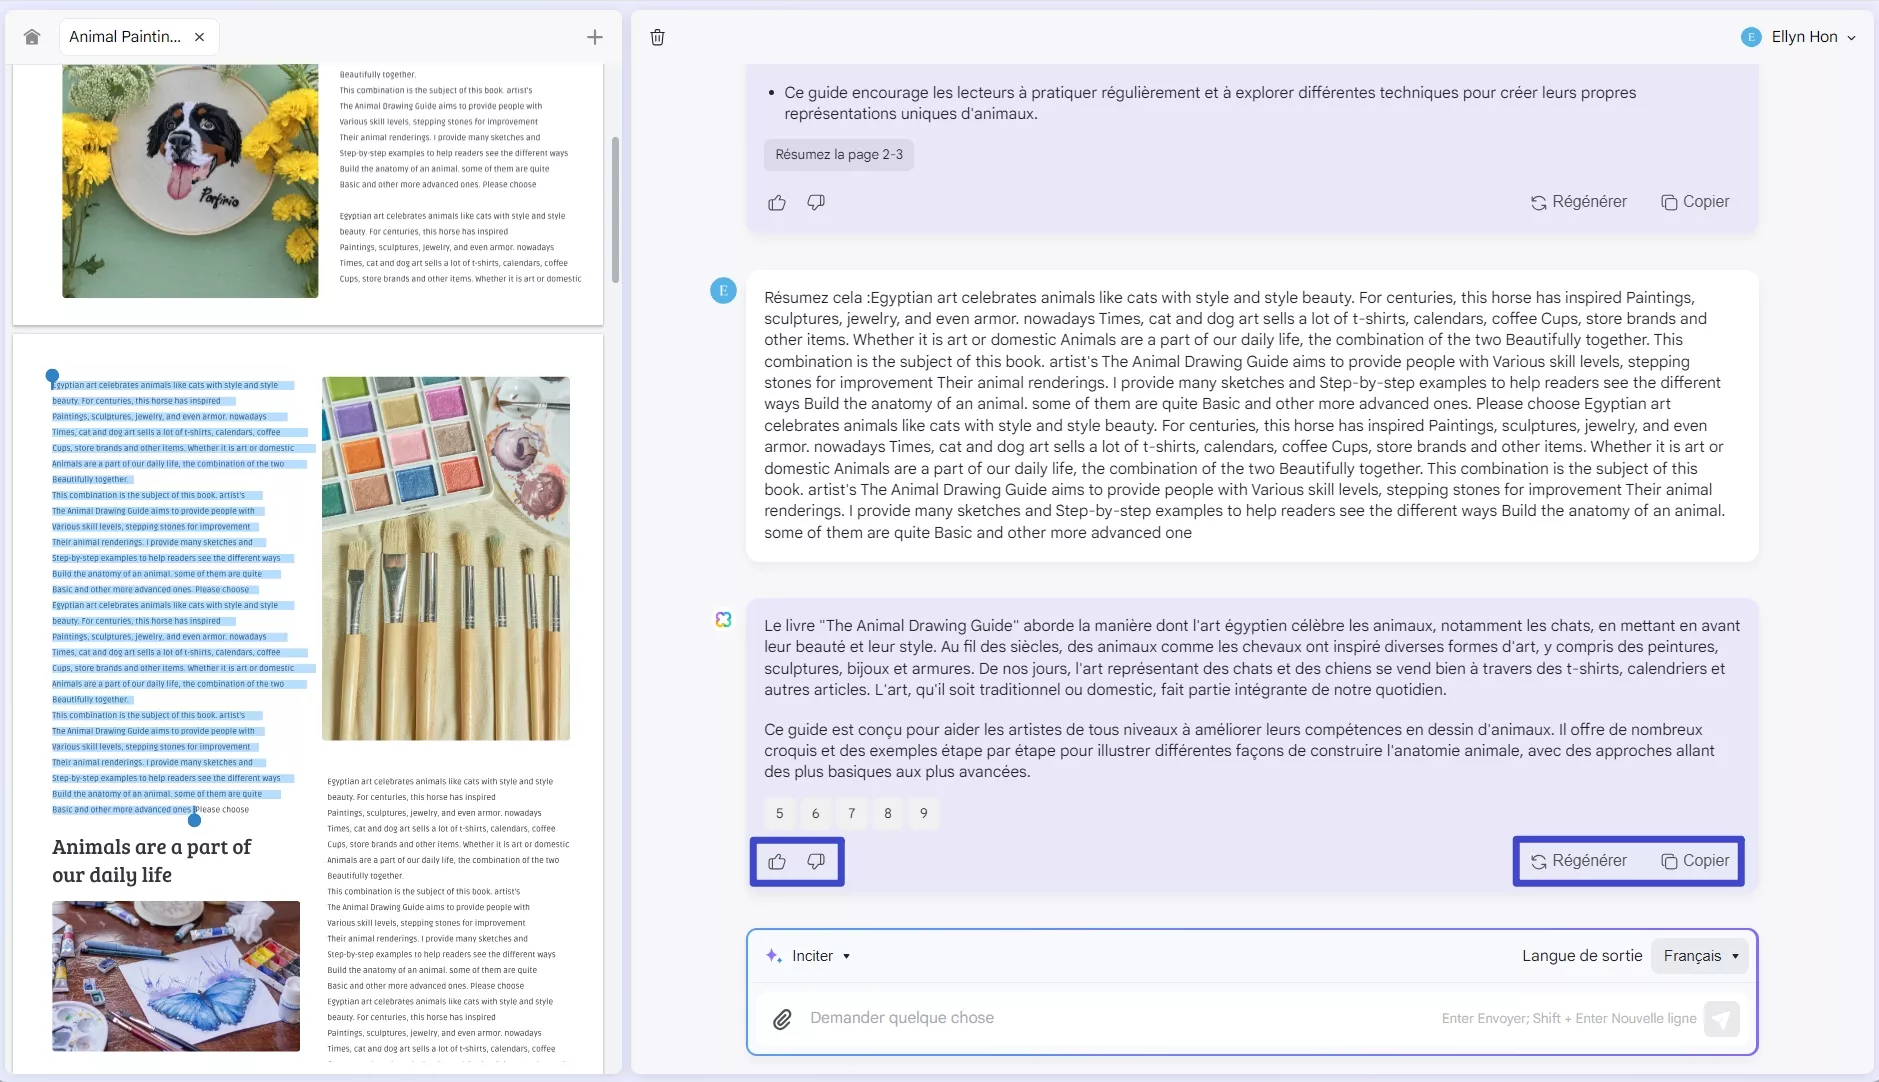Viewport: 1879px width, 1082px height.
Task: Click the selection end handle in PDF text
Action: pos(195,819)
